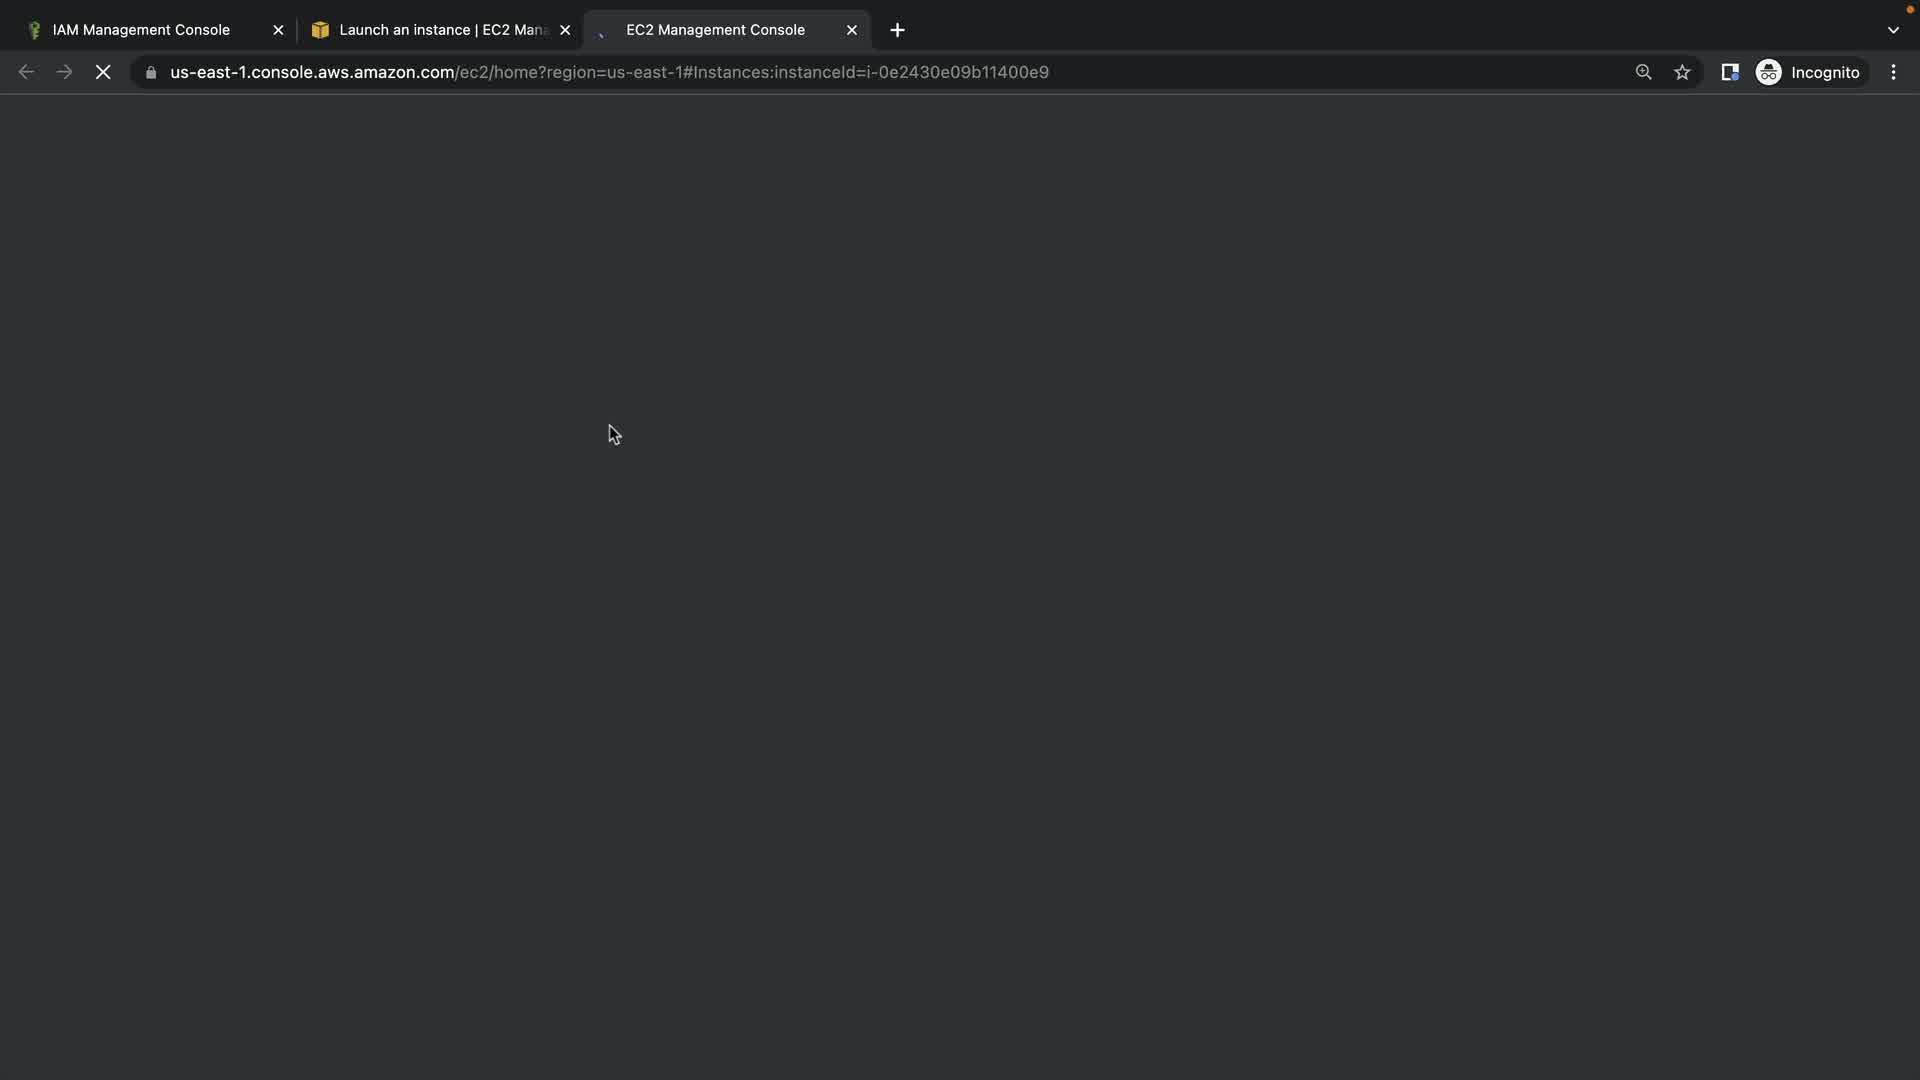Switch to IAM Management Console tab

pyautogui.click(x=141, y=30)
